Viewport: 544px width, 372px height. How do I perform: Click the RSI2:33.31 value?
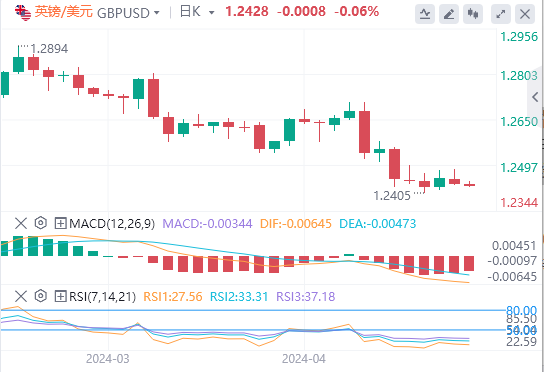tap(239, 297)
